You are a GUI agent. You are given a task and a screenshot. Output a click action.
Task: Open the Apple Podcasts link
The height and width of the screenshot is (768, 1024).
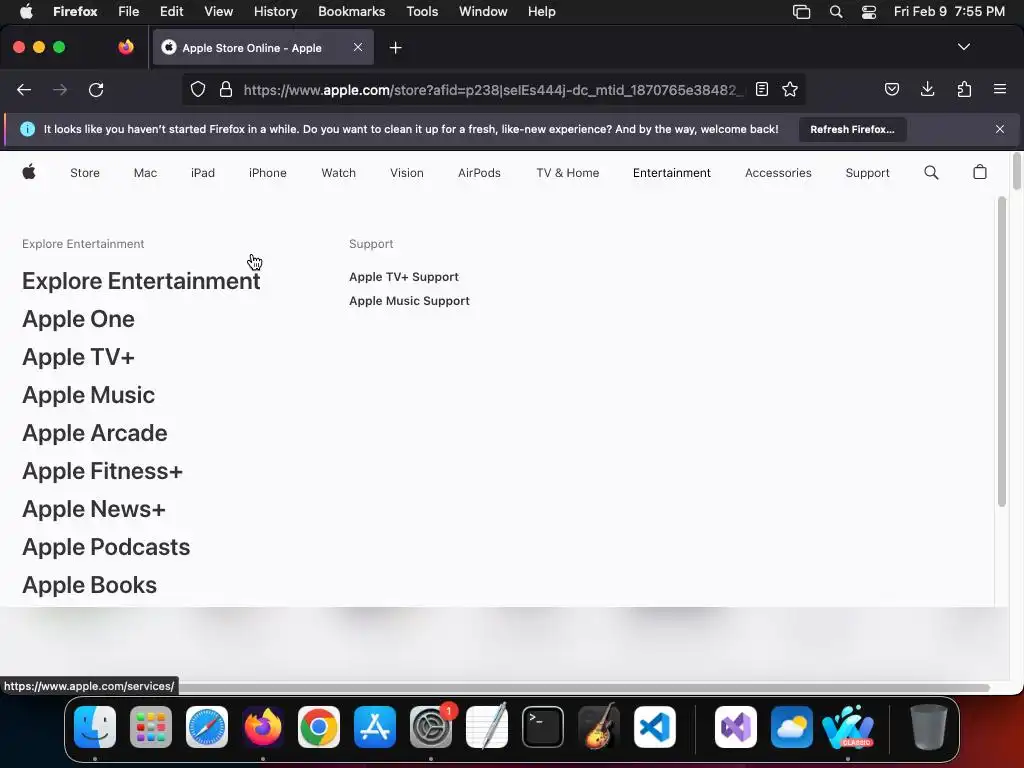pyautogui.click(x=106, y=547)
